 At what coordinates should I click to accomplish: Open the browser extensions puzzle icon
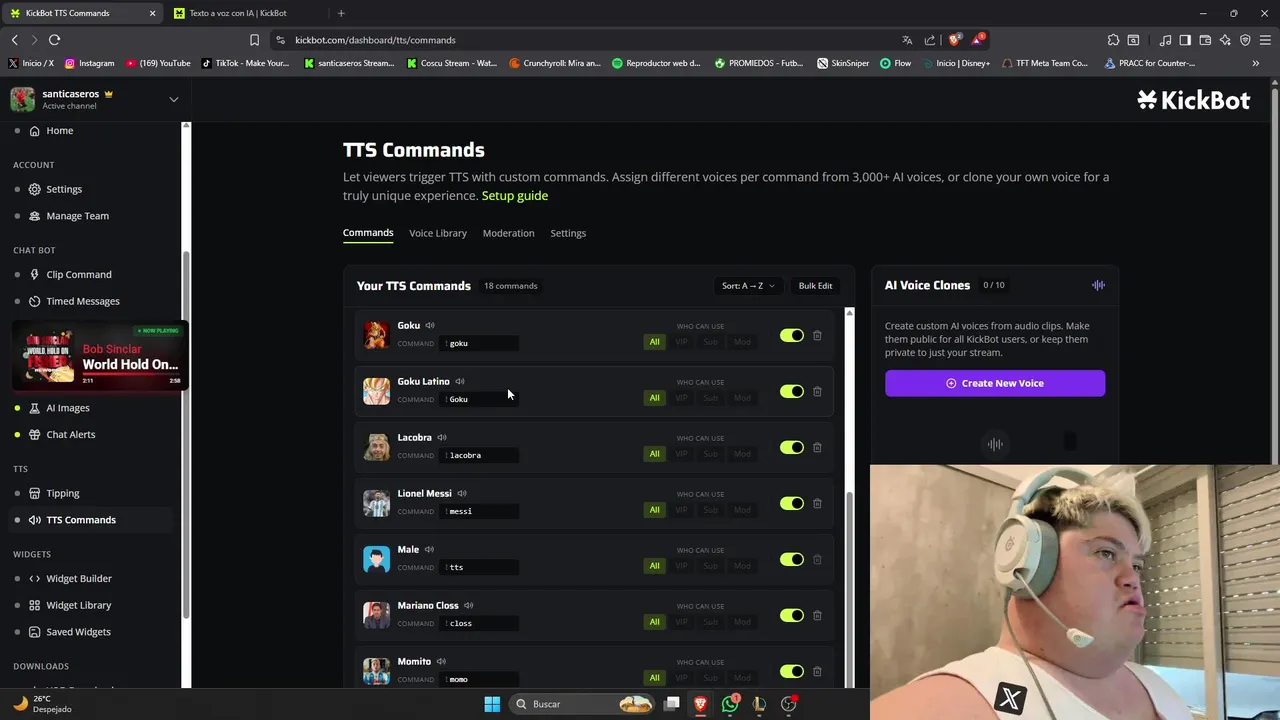click(x=1113, y=40)
